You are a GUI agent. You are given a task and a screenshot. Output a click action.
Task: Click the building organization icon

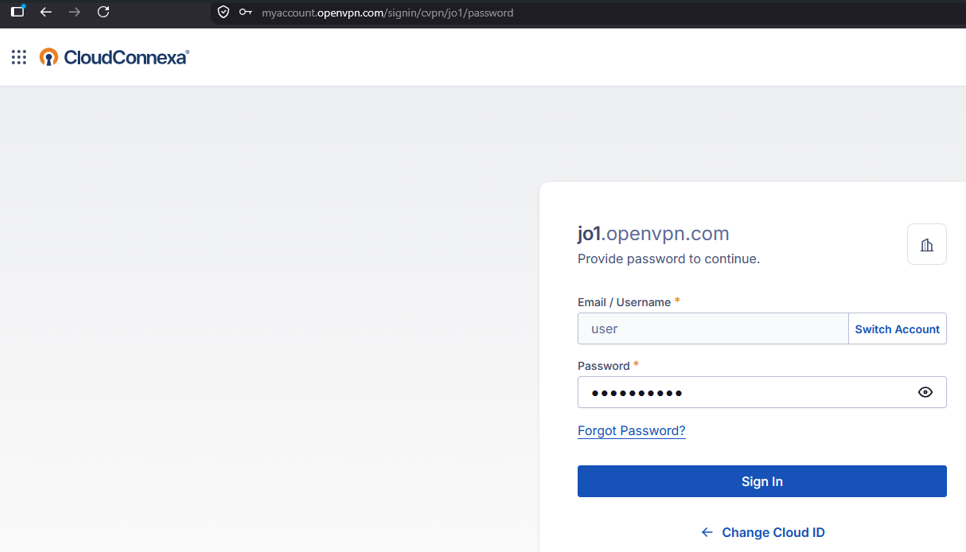point(927,245)
